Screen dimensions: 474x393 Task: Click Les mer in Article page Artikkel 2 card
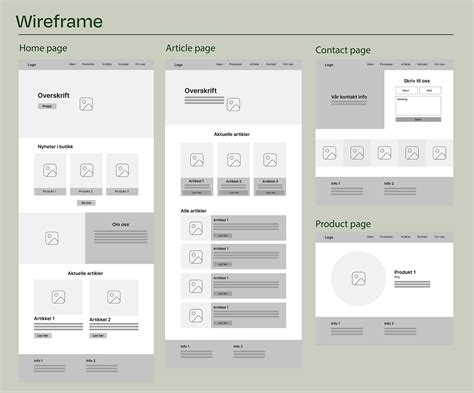234,193
